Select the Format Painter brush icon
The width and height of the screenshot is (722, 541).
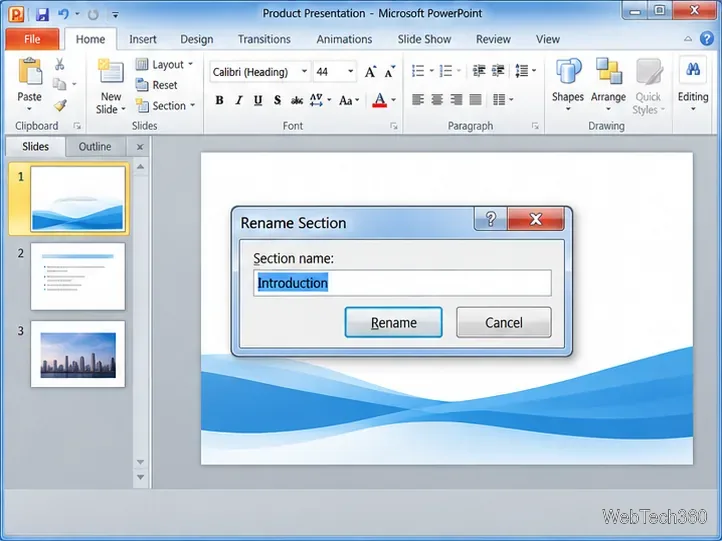(60, 105)
